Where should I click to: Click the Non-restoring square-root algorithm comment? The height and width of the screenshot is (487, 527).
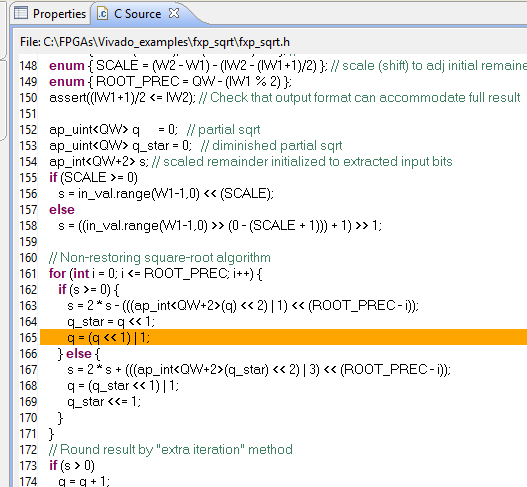click(160, 257)
